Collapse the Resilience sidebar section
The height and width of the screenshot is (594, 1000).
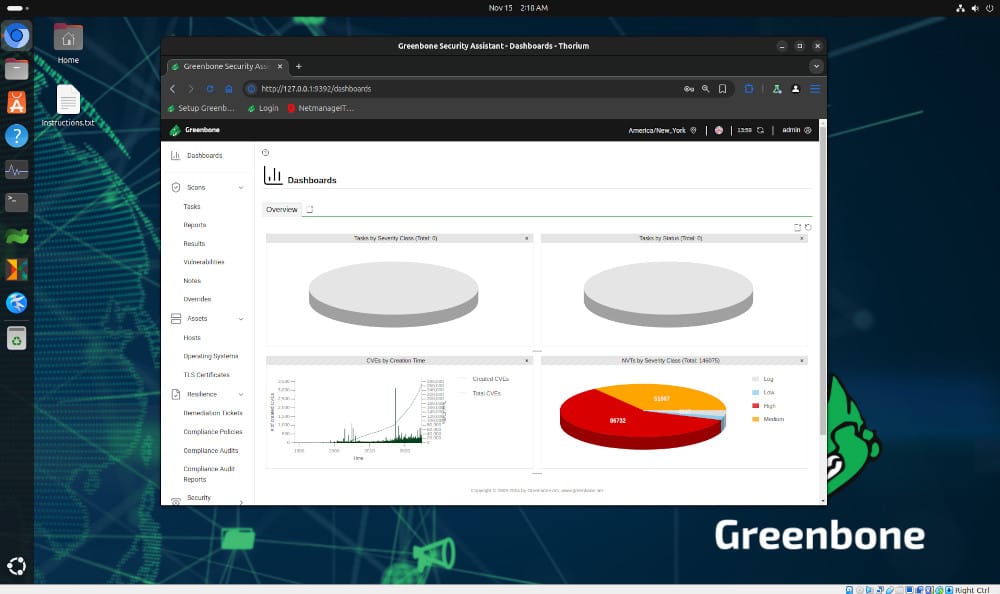(x=240, y=394)
